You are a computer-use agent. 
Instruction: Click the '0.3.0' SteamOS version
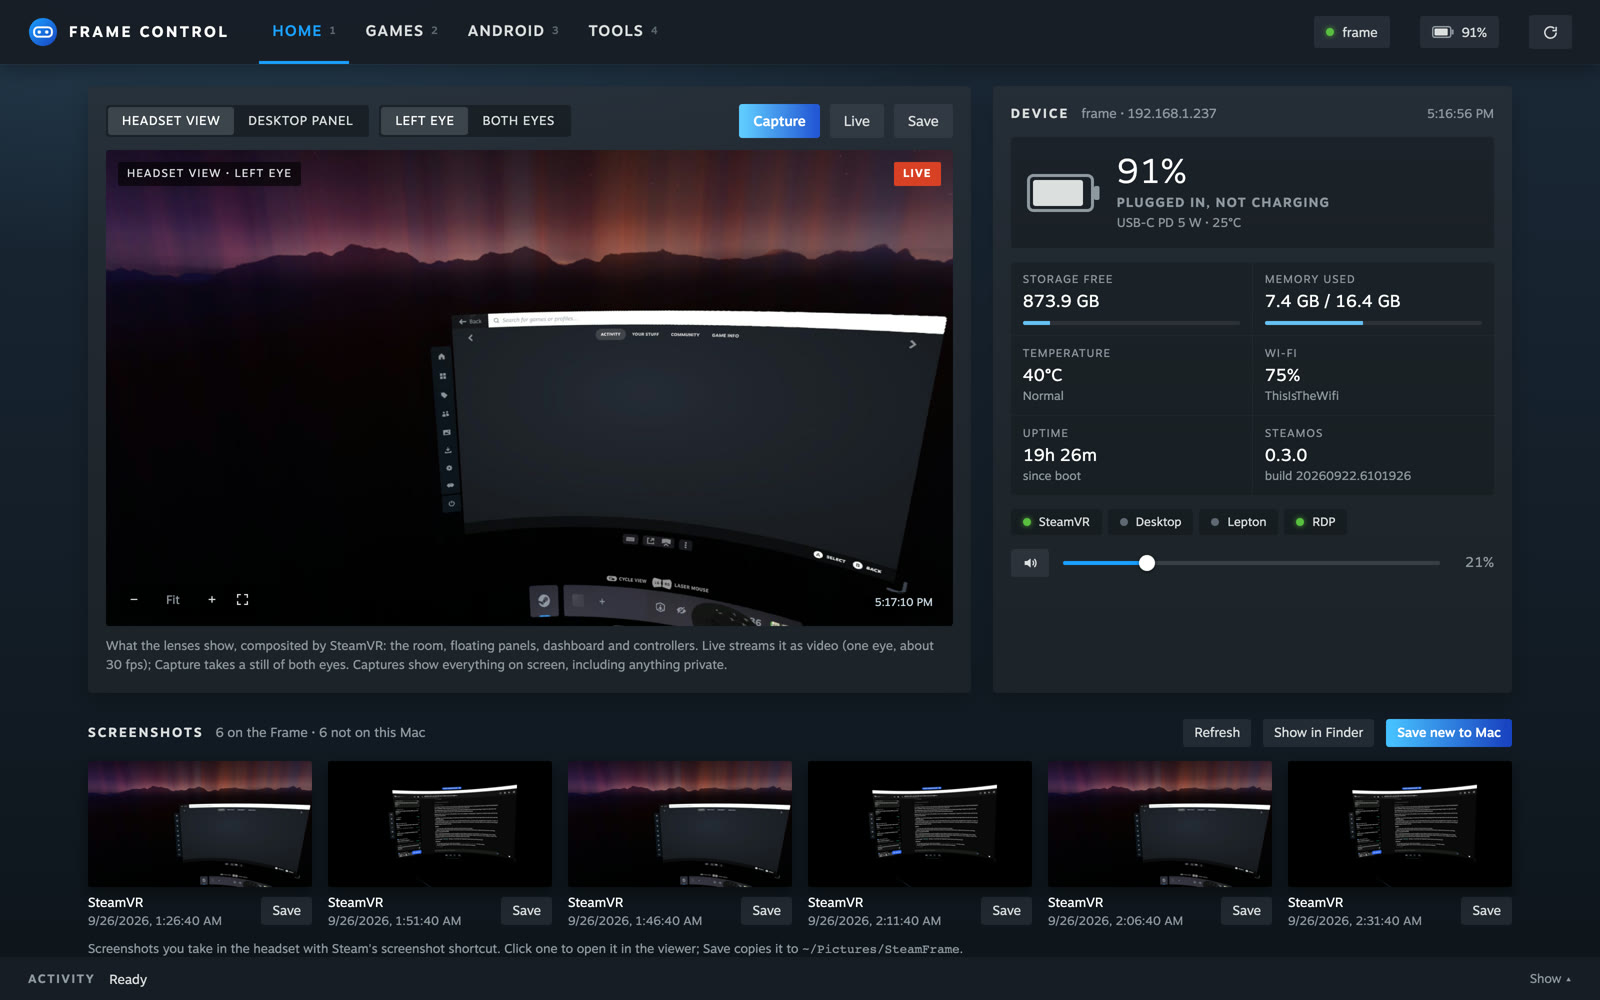click(1286, 455)
